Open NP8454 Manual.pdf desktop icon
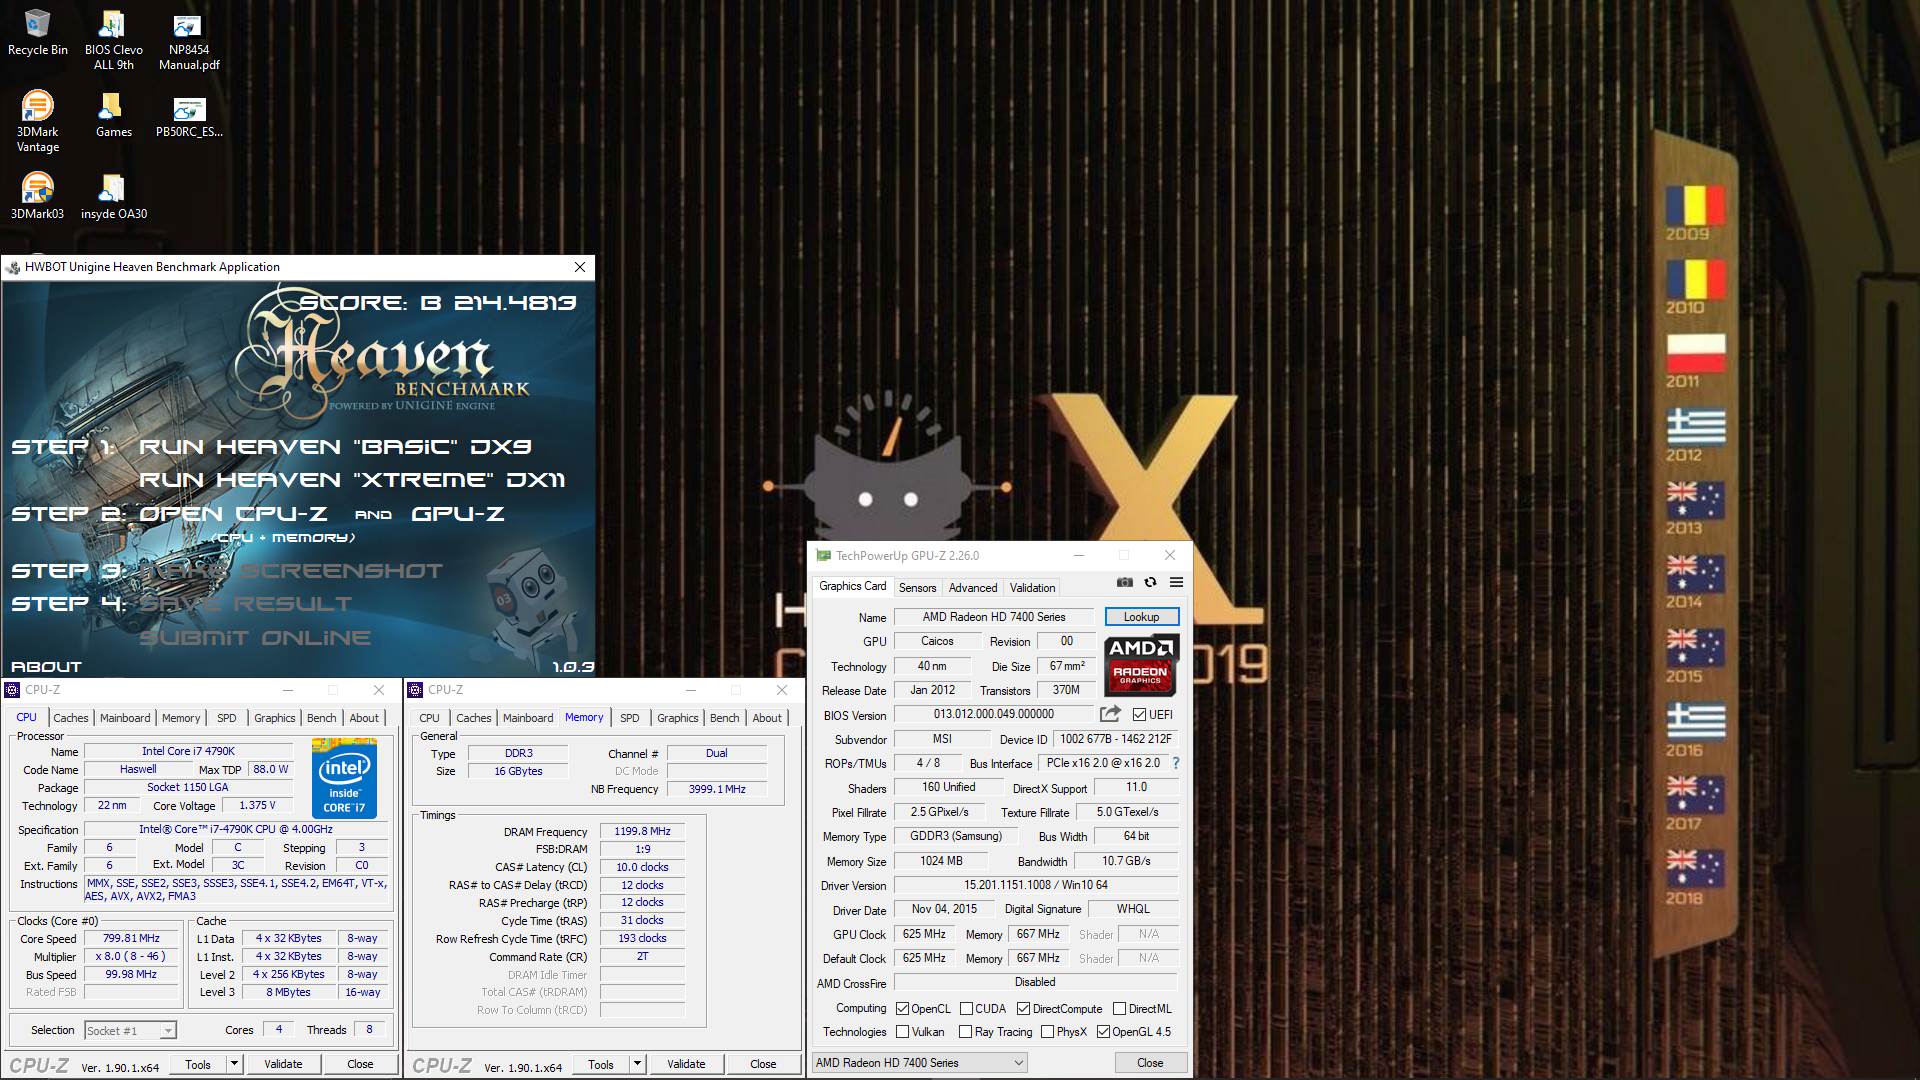 pos(189,41)
